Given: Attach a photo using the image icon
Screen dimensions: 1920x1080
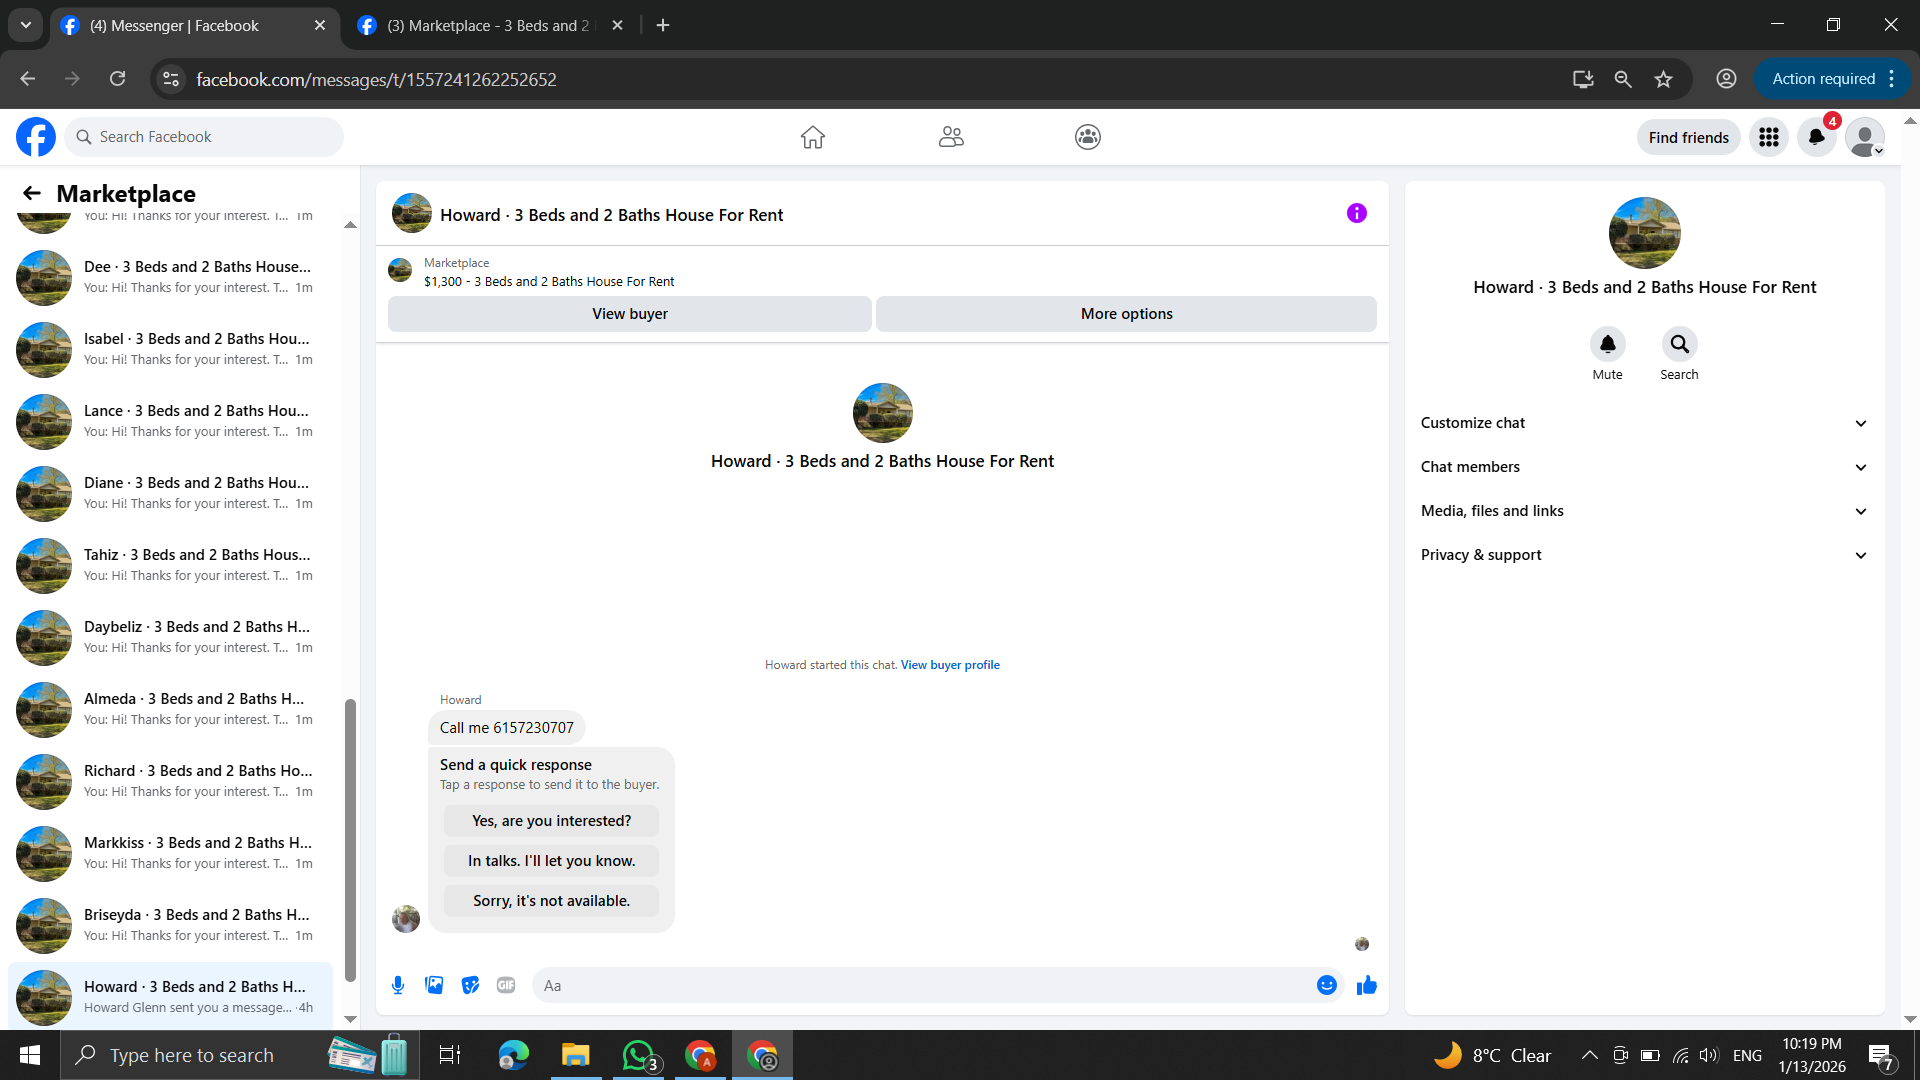Looking at the screenshot, I should pos(434,985).
